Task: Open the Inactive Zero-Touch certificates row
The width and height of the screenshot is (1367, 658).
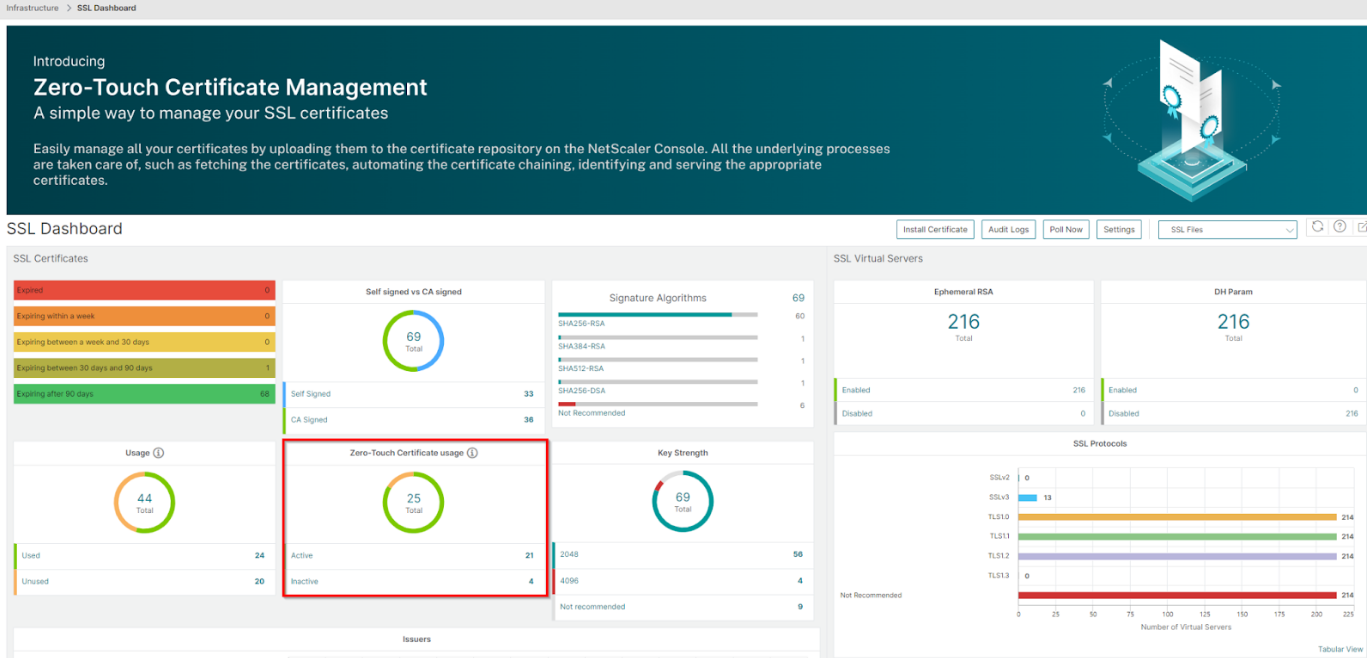Action: tap(413, 581)
